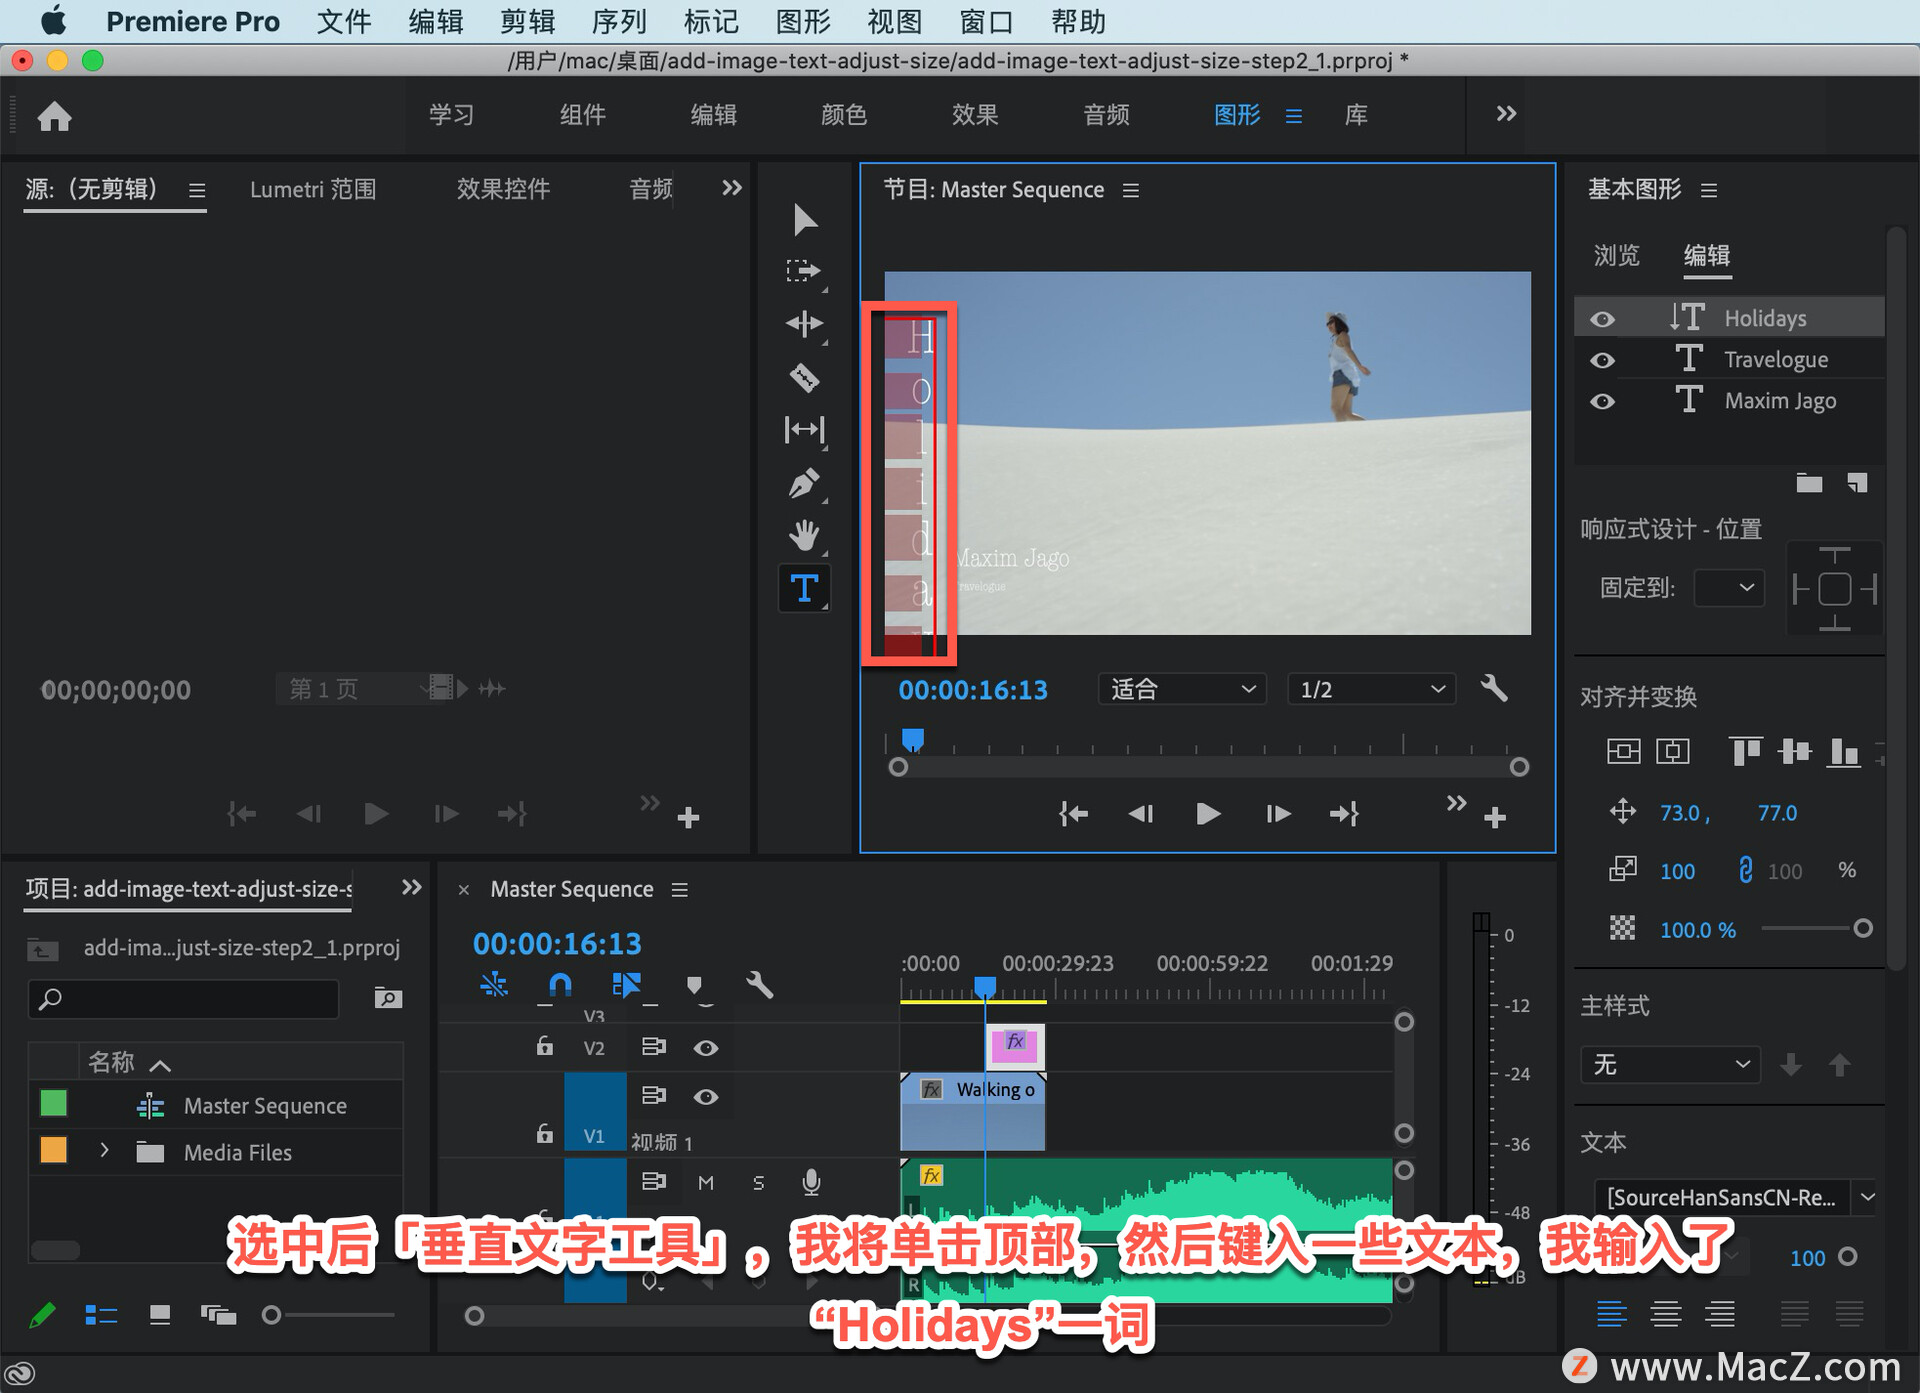Image resolution: width=1920 pixels, height=1393 pixels.
Task: Expand Project panel overflow chevron
Action: 411,888
